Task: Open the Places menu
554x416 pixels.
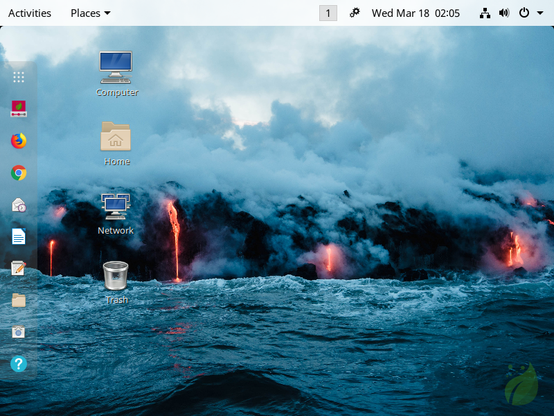Action: 90,13
